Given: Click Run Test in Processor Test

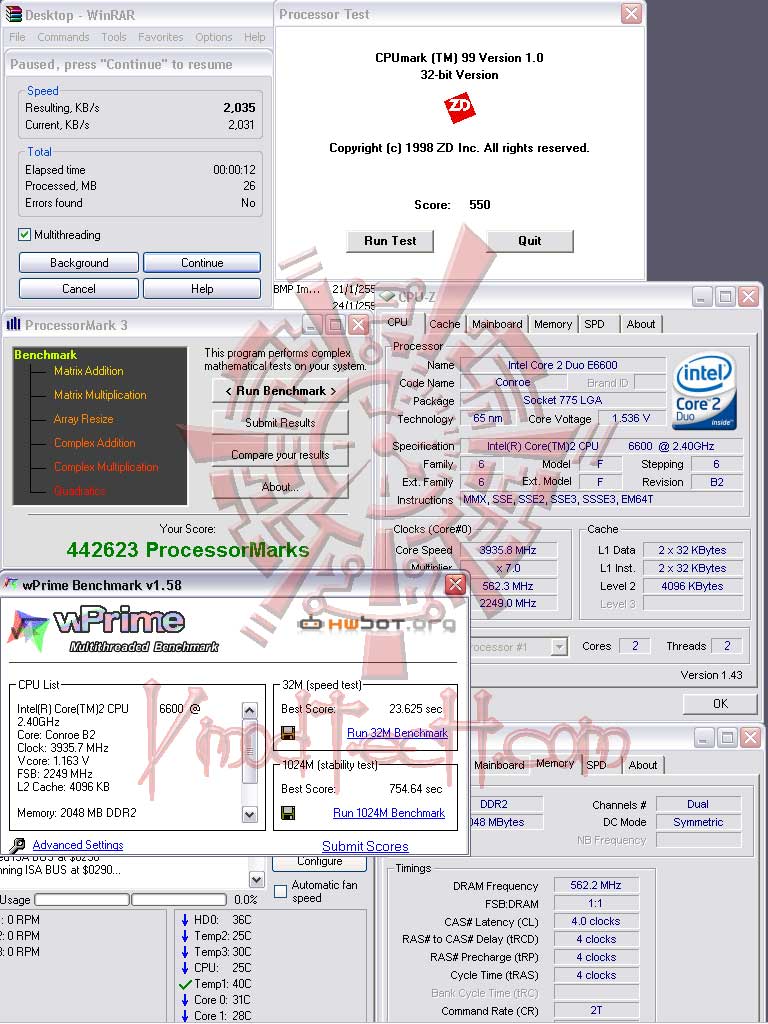Looking at the screenshot, I should point(390,240).
